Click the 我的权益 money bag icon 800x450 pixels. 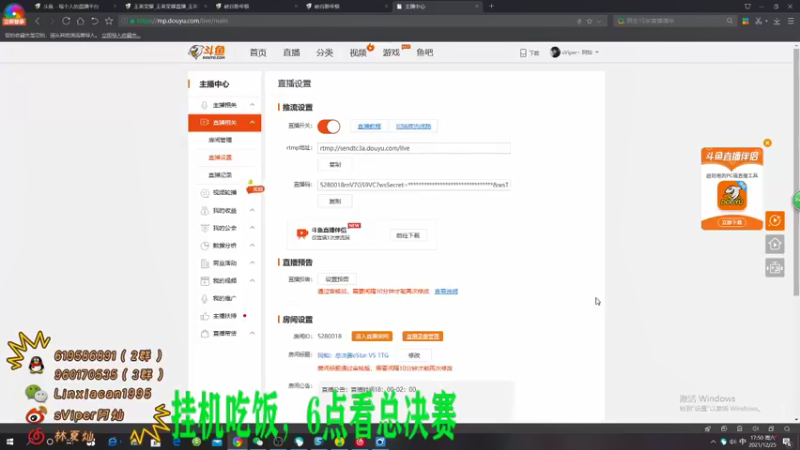coord(204,210)
